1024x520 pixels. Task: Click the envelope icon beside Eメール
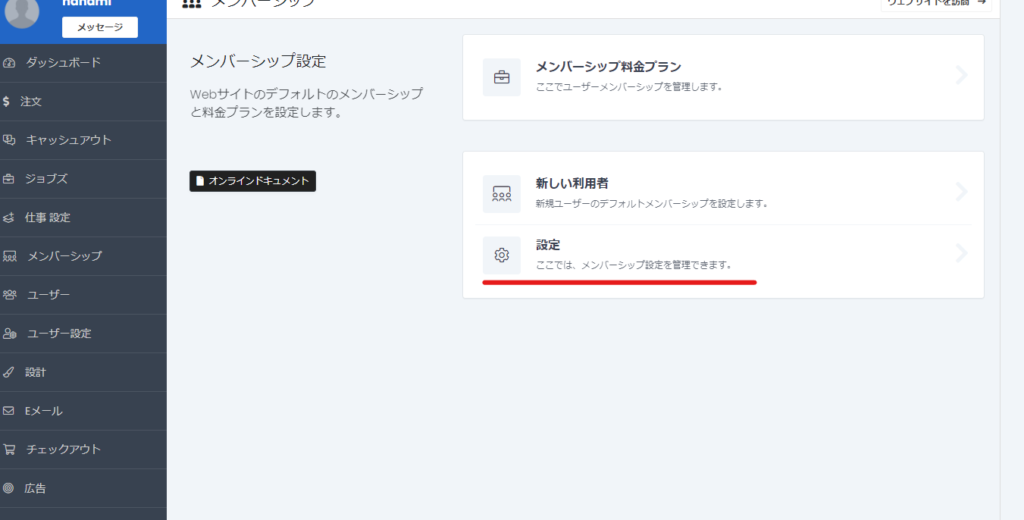(10, 411)
